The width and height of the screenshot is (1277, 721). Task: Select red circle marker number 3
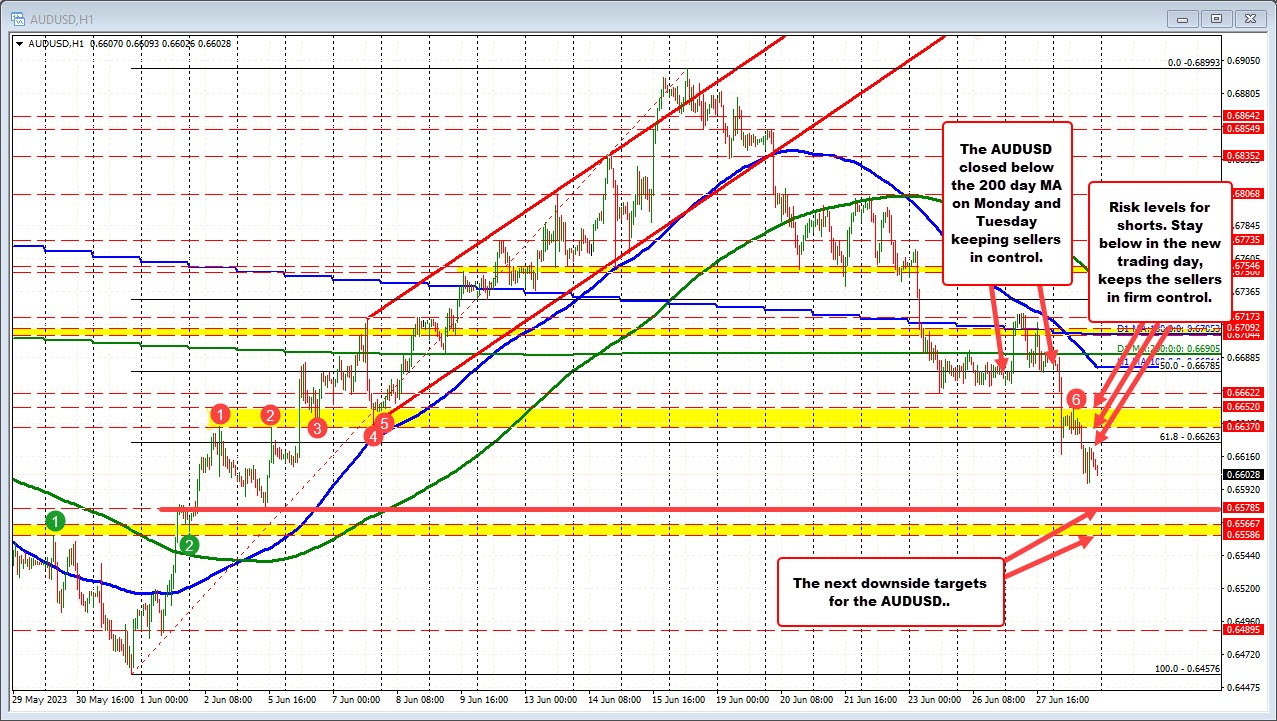(317, 428)
